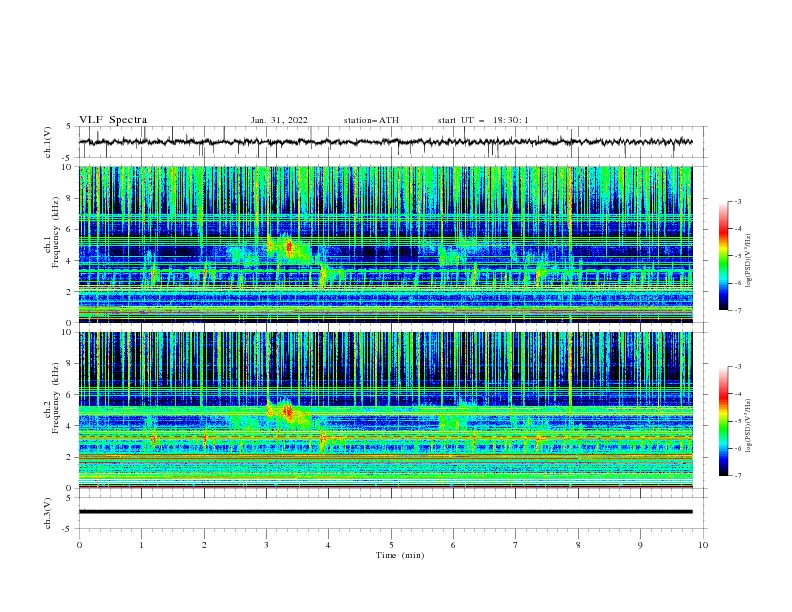The height and width of the screenshot is (612, 792).
Task: Click ch.1 colorbar tick label "-5"
Action: (738, 256)
